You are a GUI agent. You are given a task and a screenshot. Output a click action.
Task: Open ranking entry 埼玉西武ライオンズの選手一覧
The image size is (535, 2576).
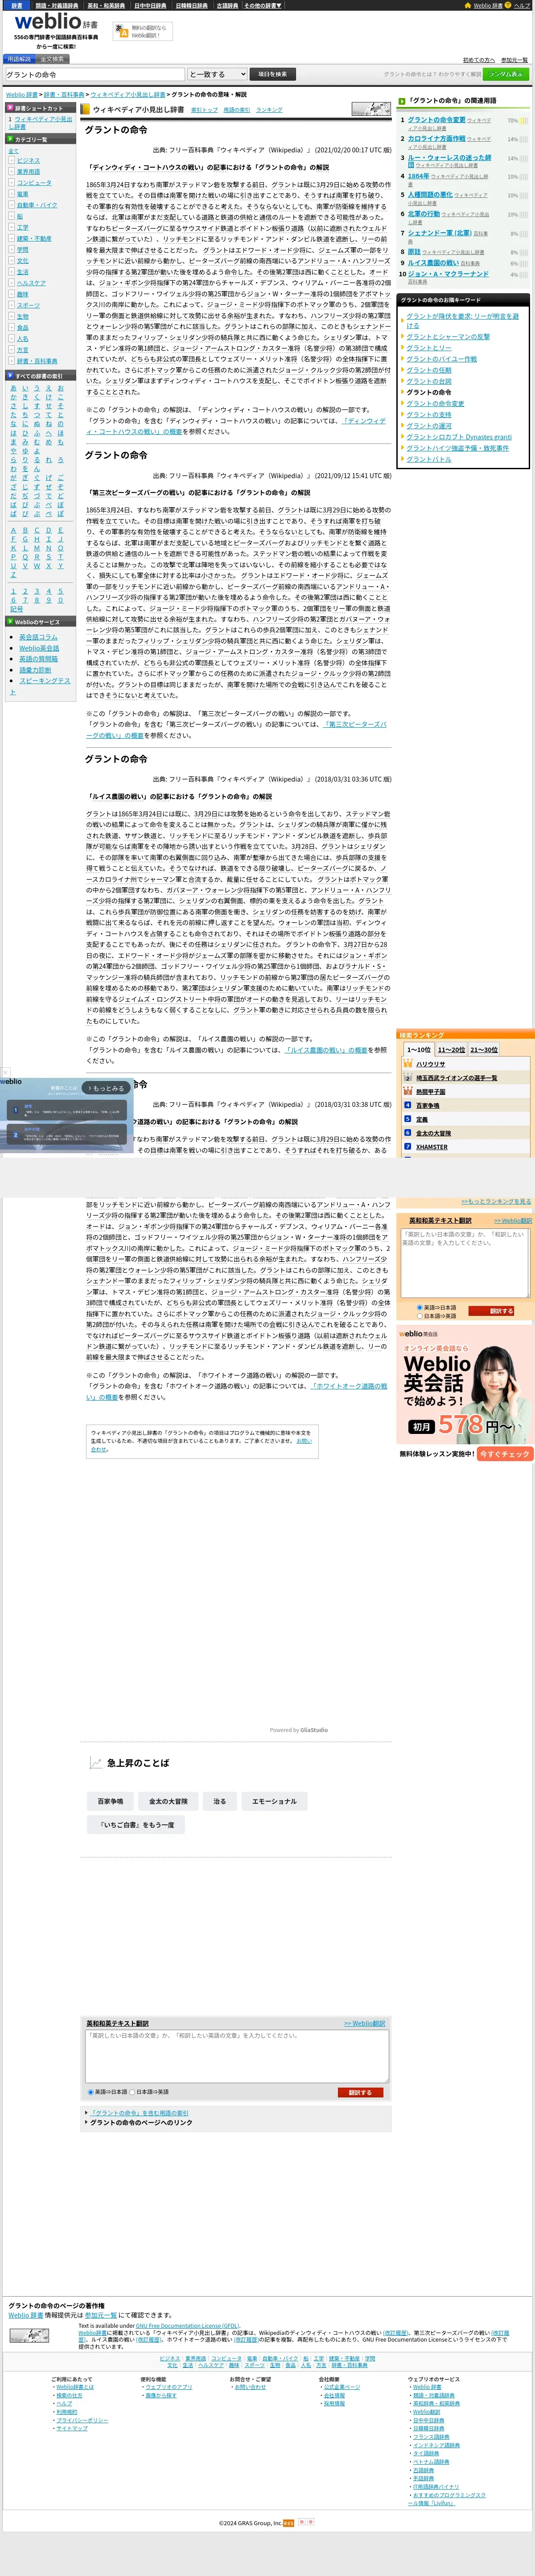tap(456, 1078)
